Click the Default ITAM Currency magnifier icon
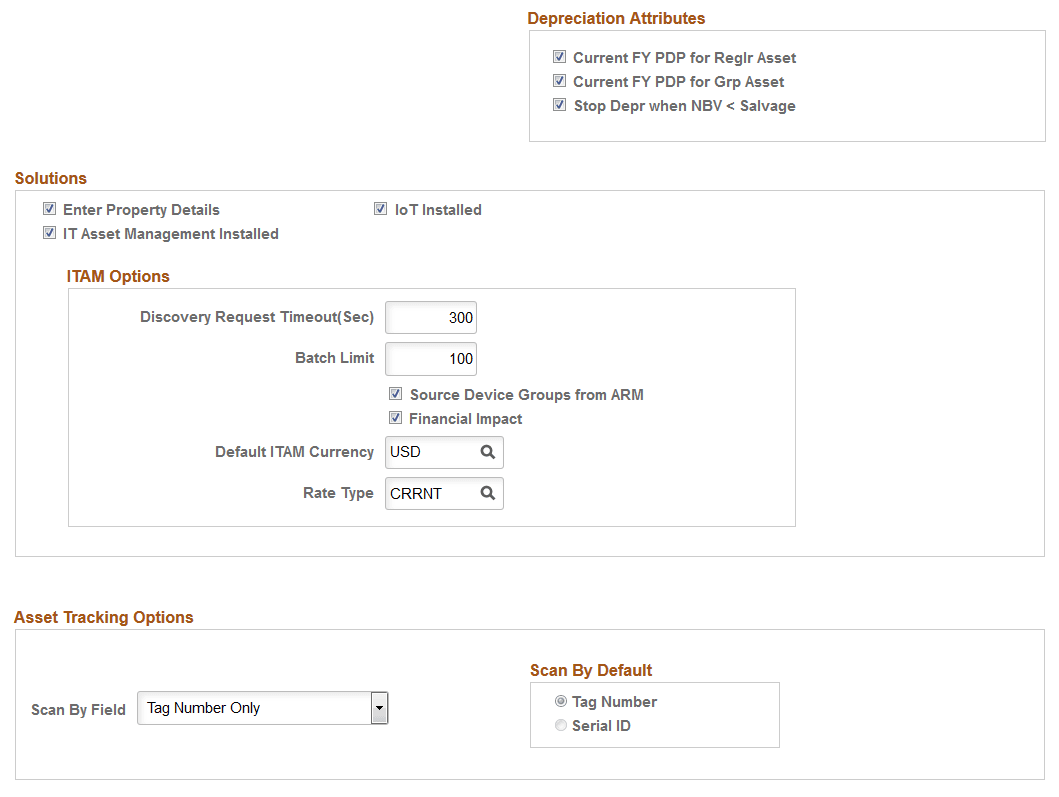 tap(488, 452)
